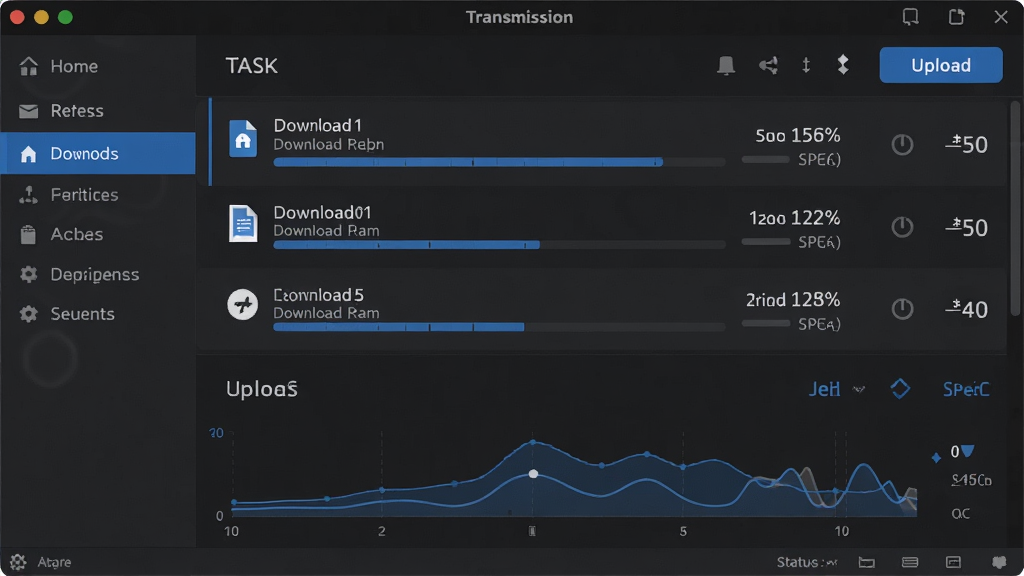Click the panel layout icon in status bar

click(x=953, y=562)
